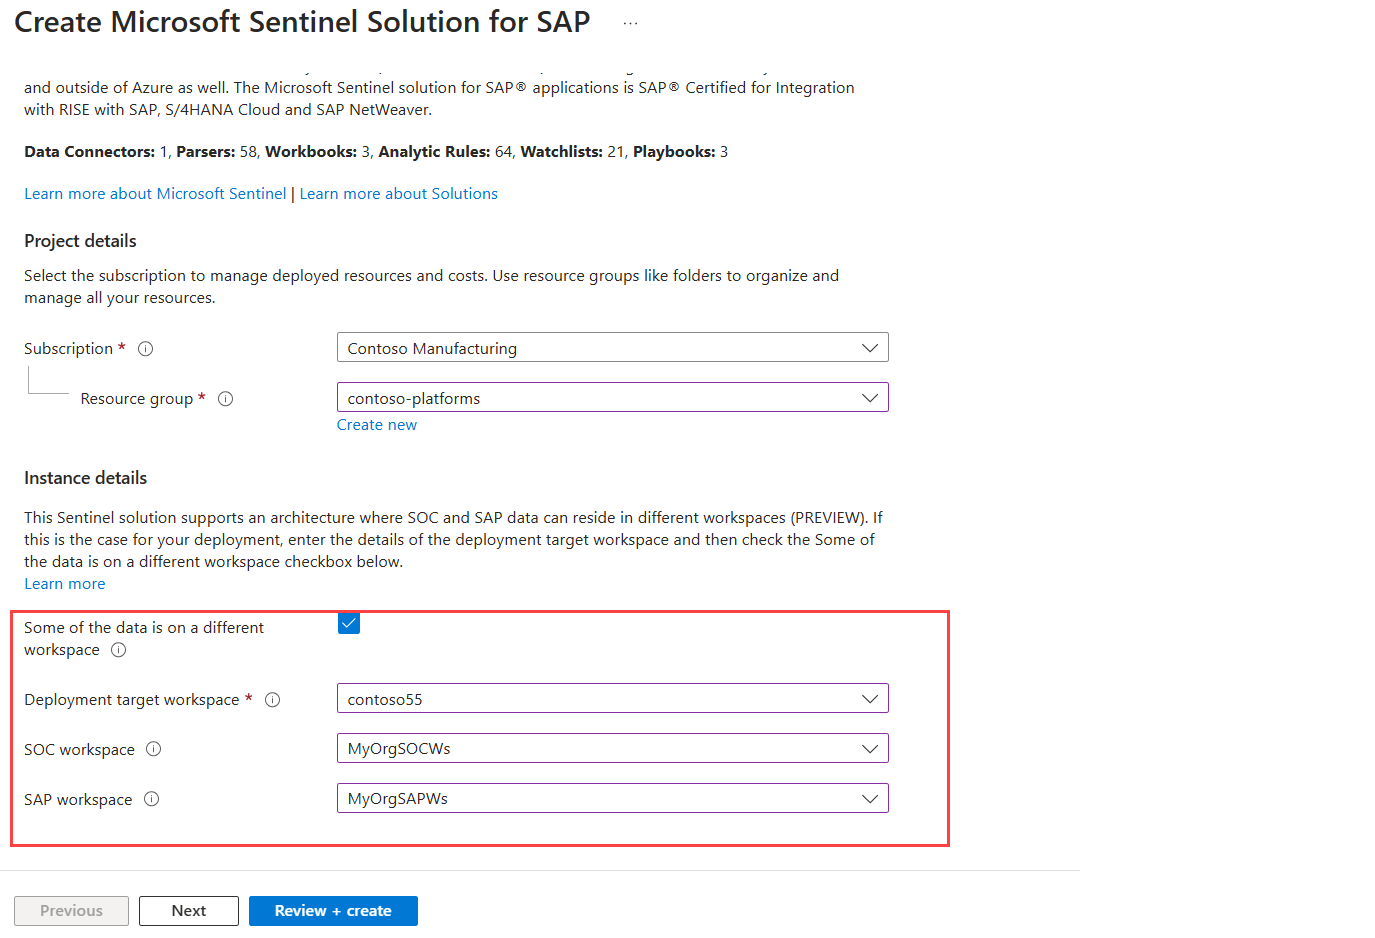Click the 'Review + create' button
This screenshot has height=938, width=1375.
coord(333,910)
